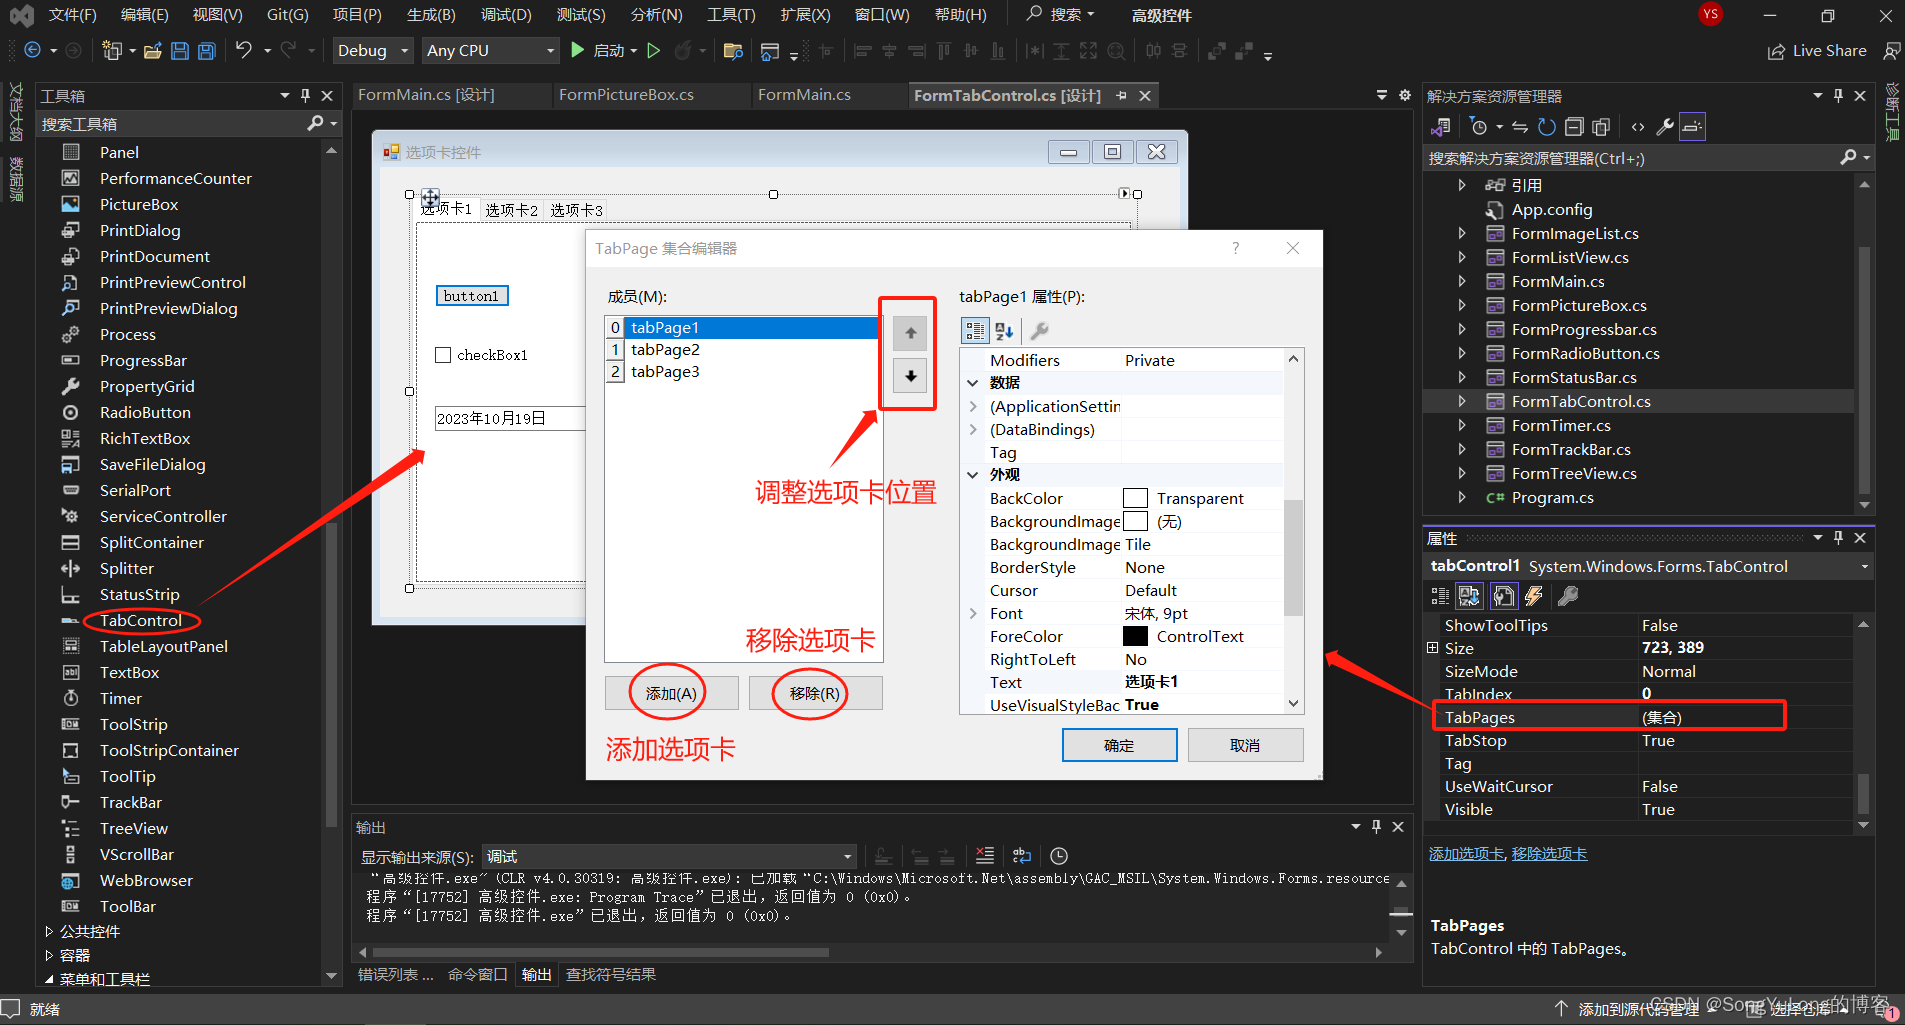Click the Open File toolbar icon
Screen dimensions: 1905x1025
pyautogui.click(x=153, y=51)
